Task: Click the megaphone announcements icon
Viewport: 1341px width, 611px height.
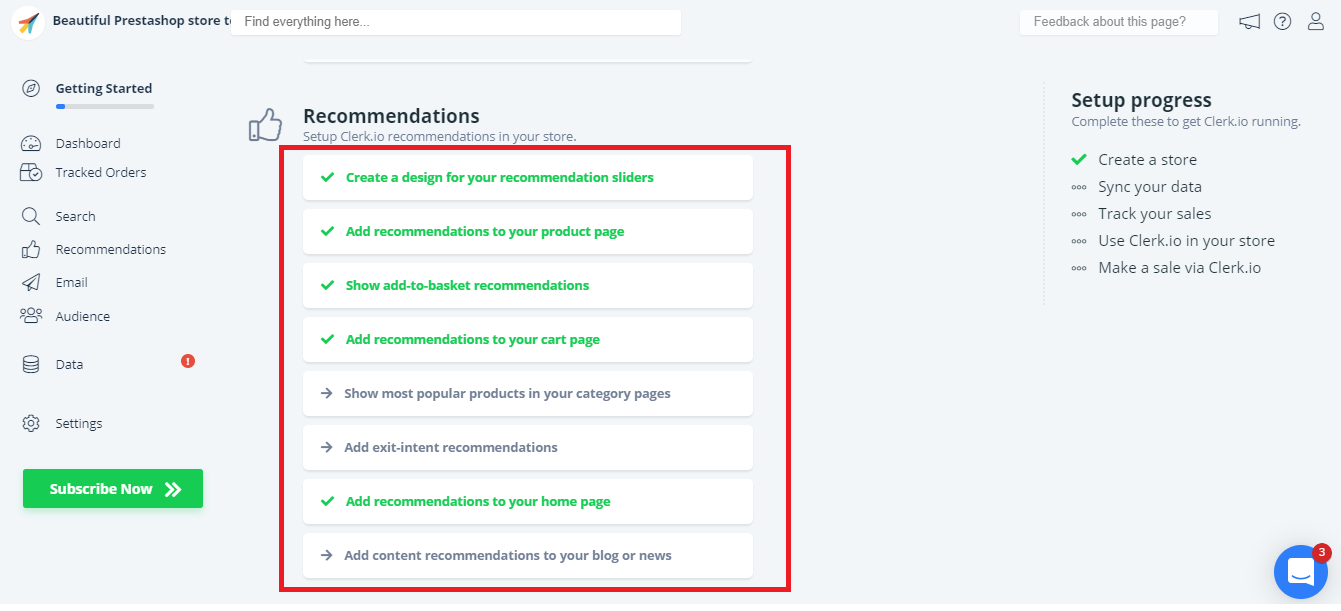Action: tap(1249, 22)
